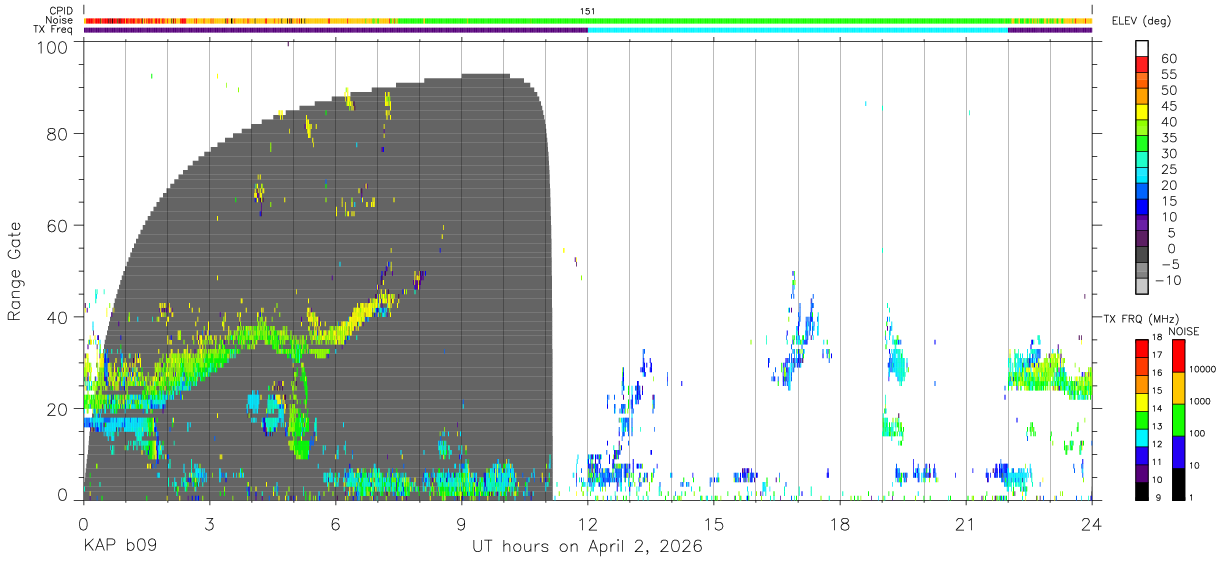The image size is (1228, 567).
Task: Click the NOISE colorbar title
Action: [x=1183, y=331]
